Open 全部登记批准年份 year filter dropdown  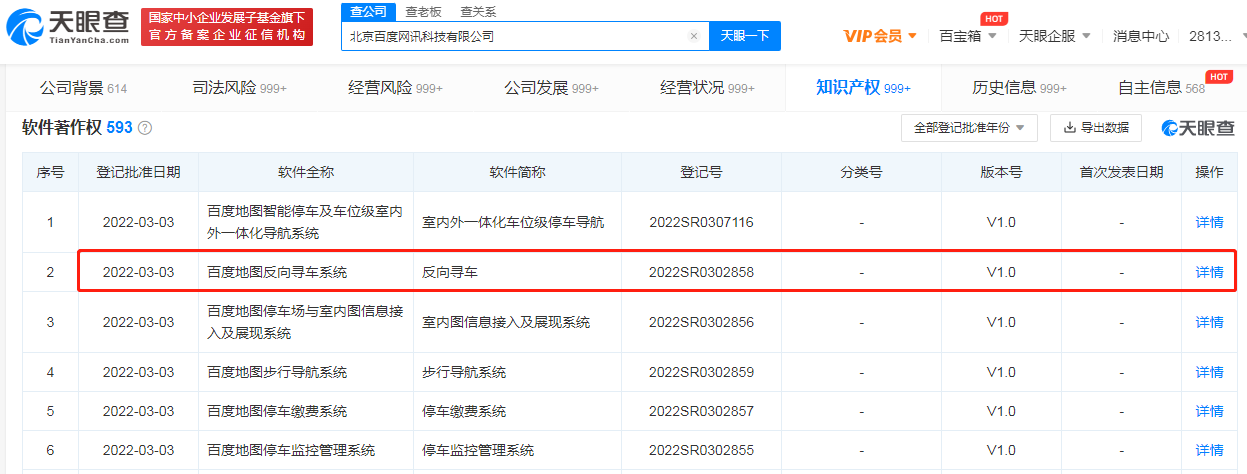click(x=969, y=128)
